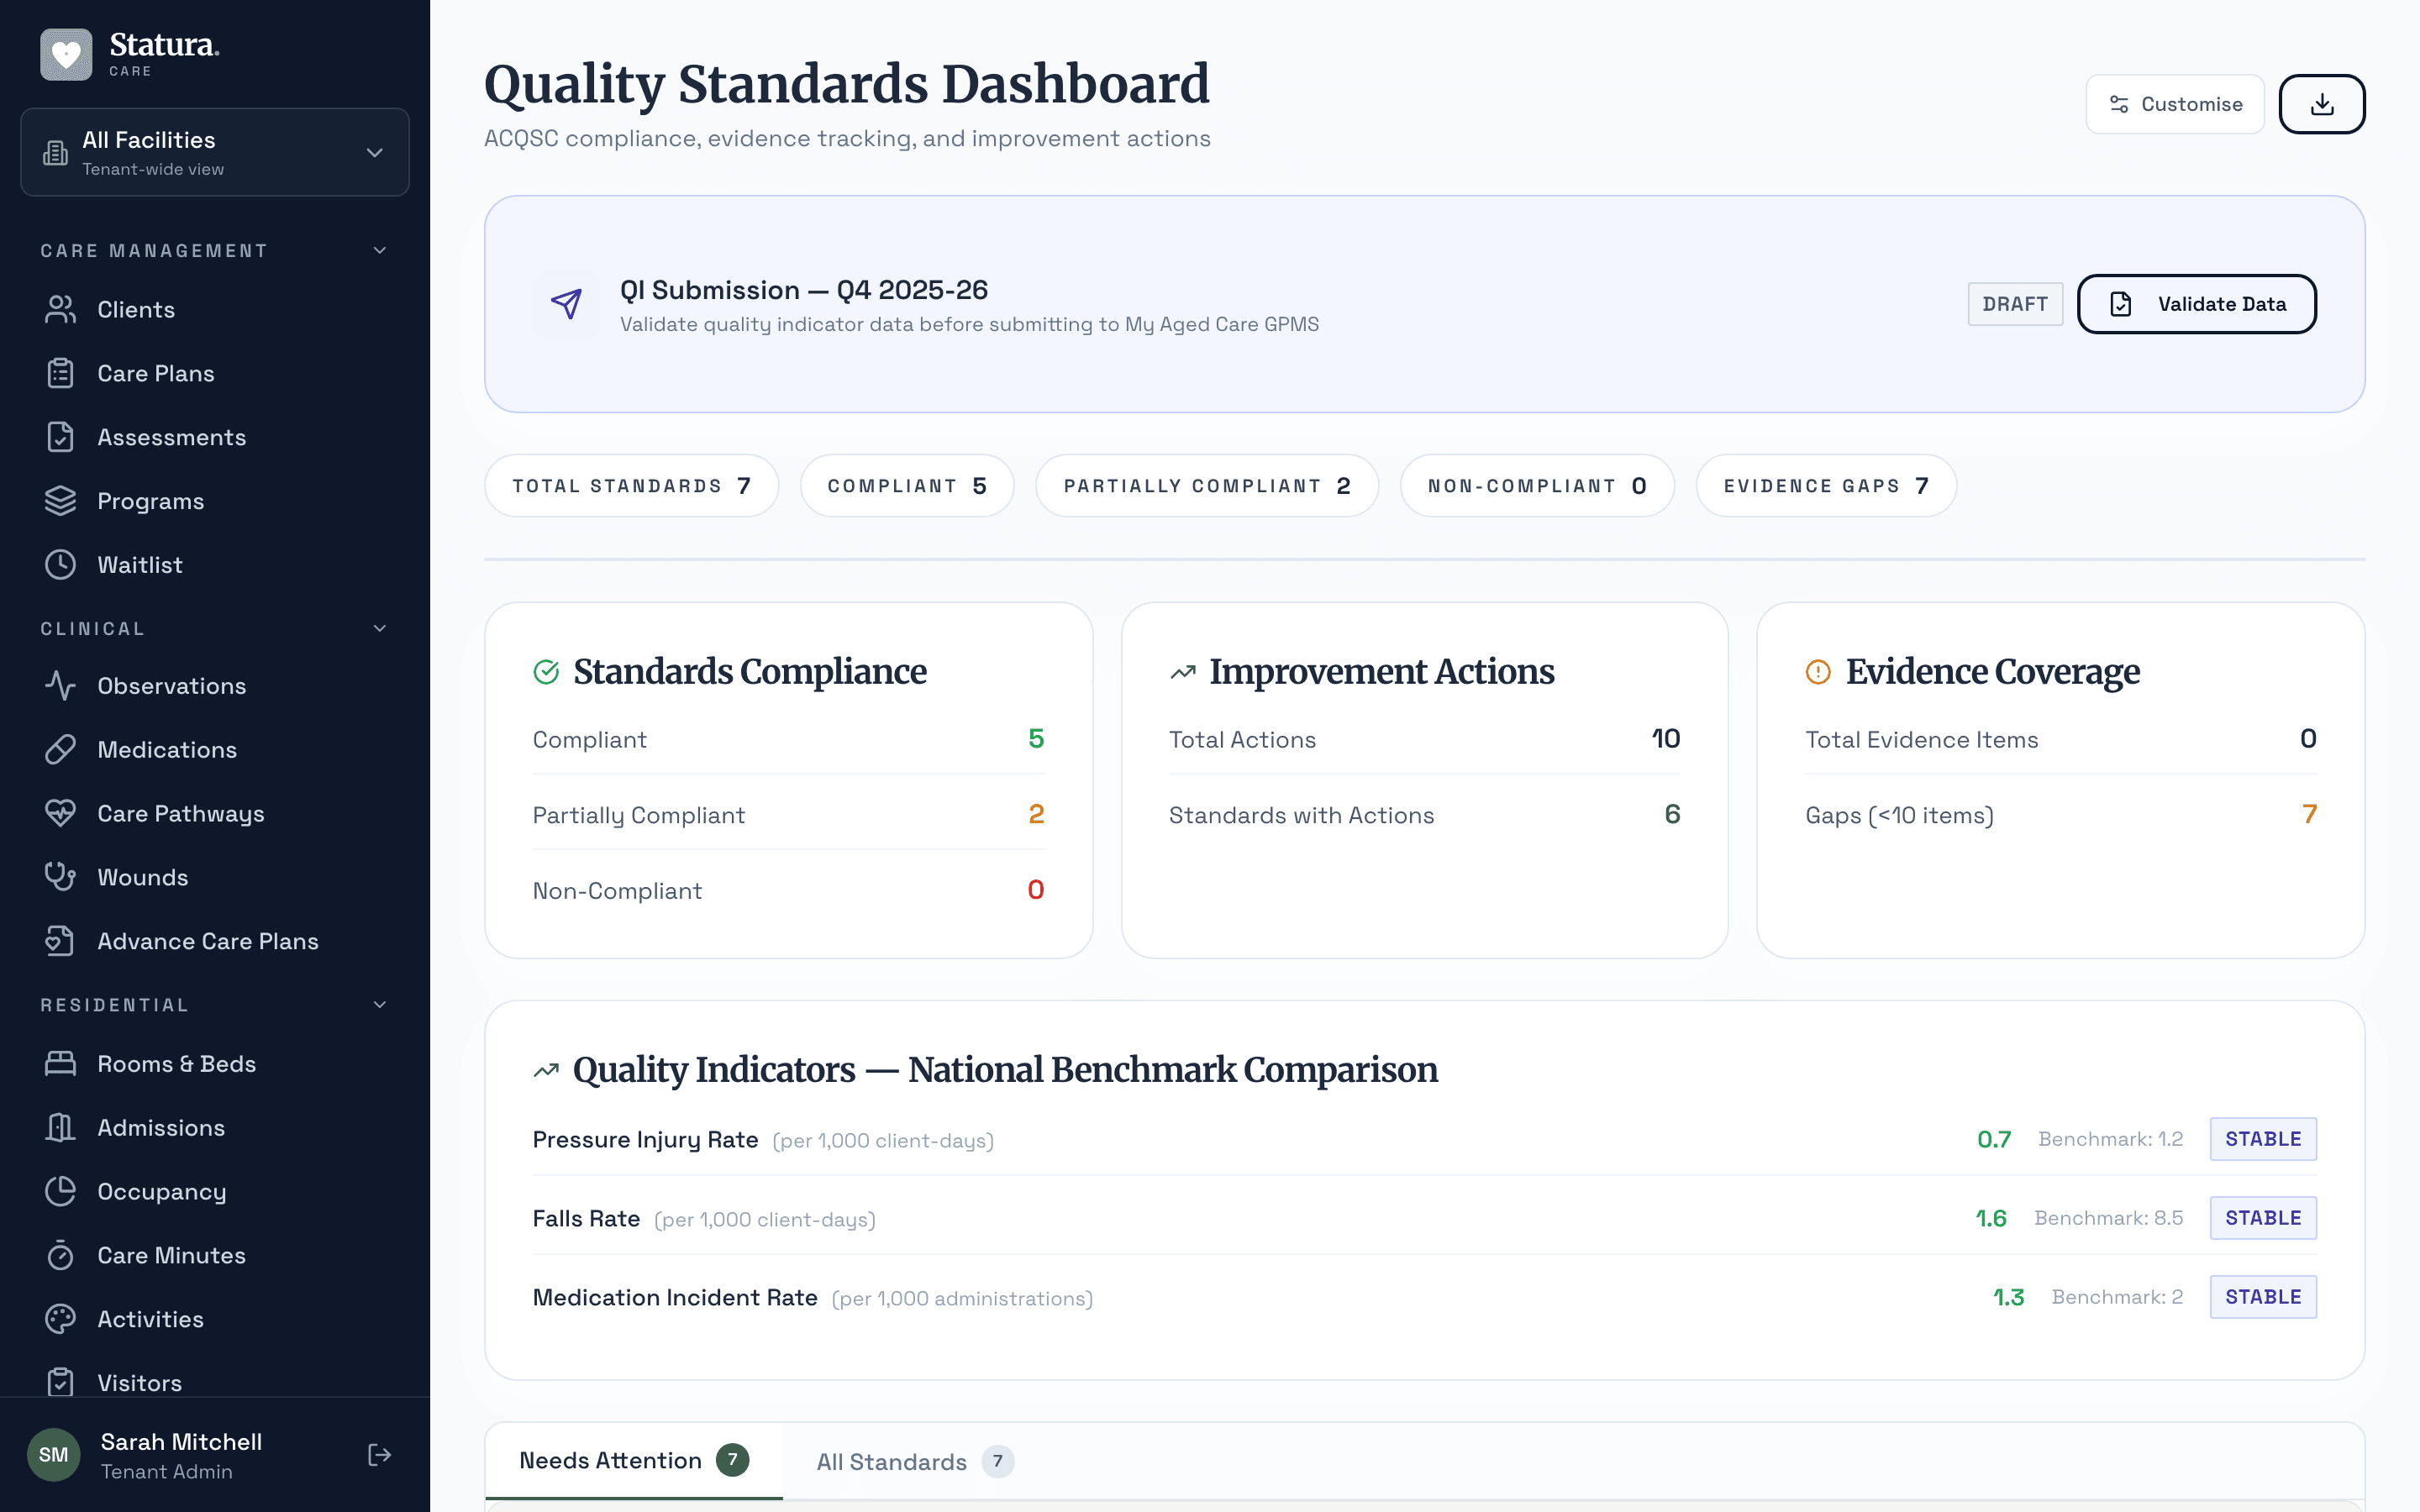Click the Activities palette icon
Viewport: 2420px width, 1512px height.
[60, 1319]
